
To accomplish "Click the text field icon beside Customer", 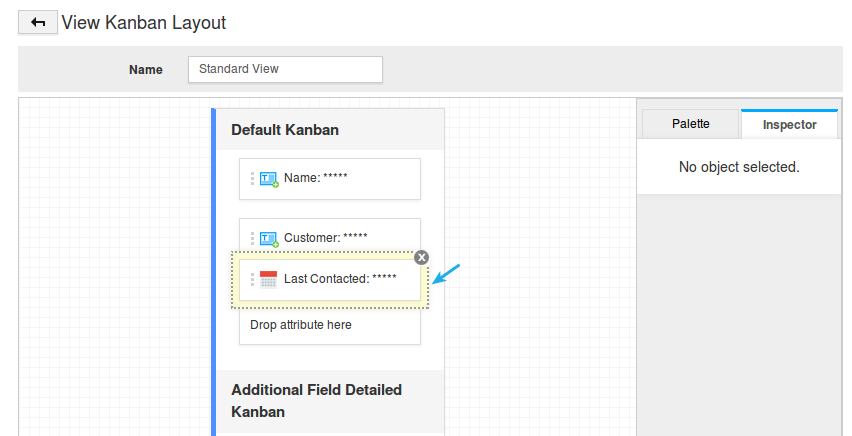I will pyautogui.click(x=268, y=238).
